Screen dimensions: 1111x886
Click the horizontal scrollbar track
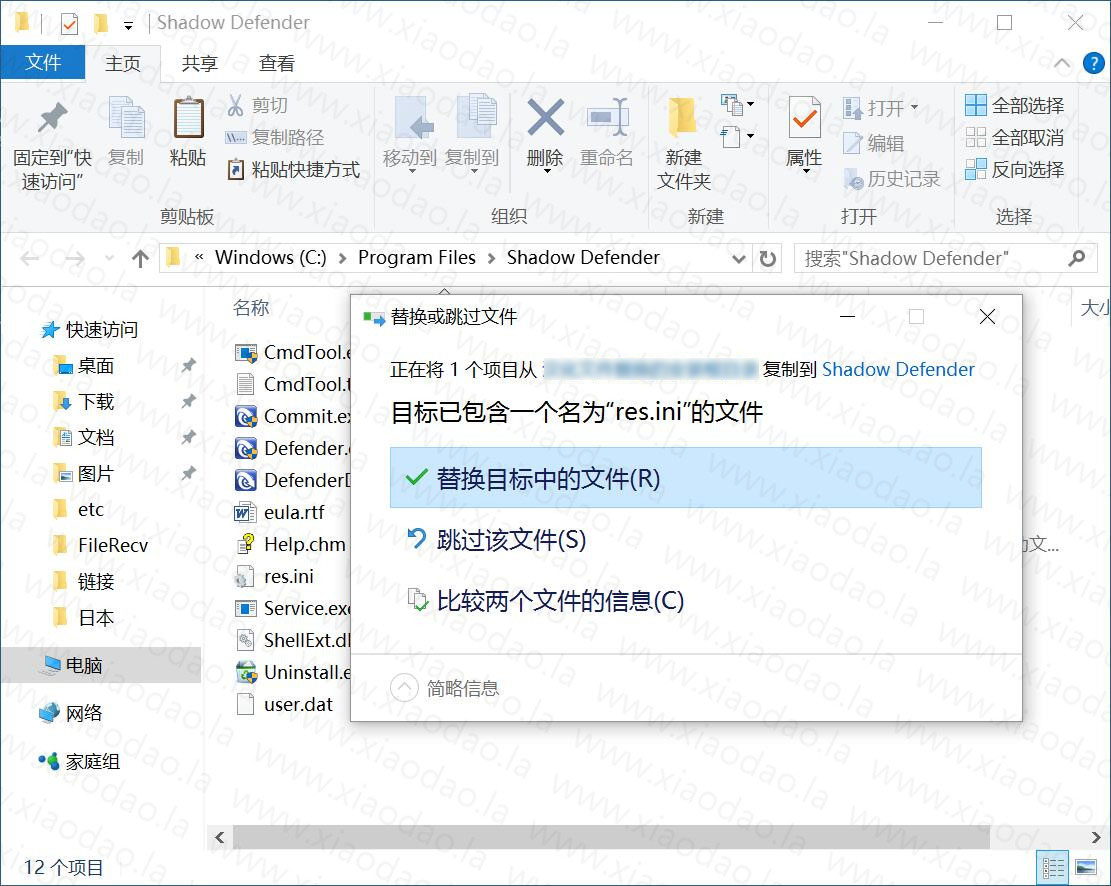click(x=658, y=837)
